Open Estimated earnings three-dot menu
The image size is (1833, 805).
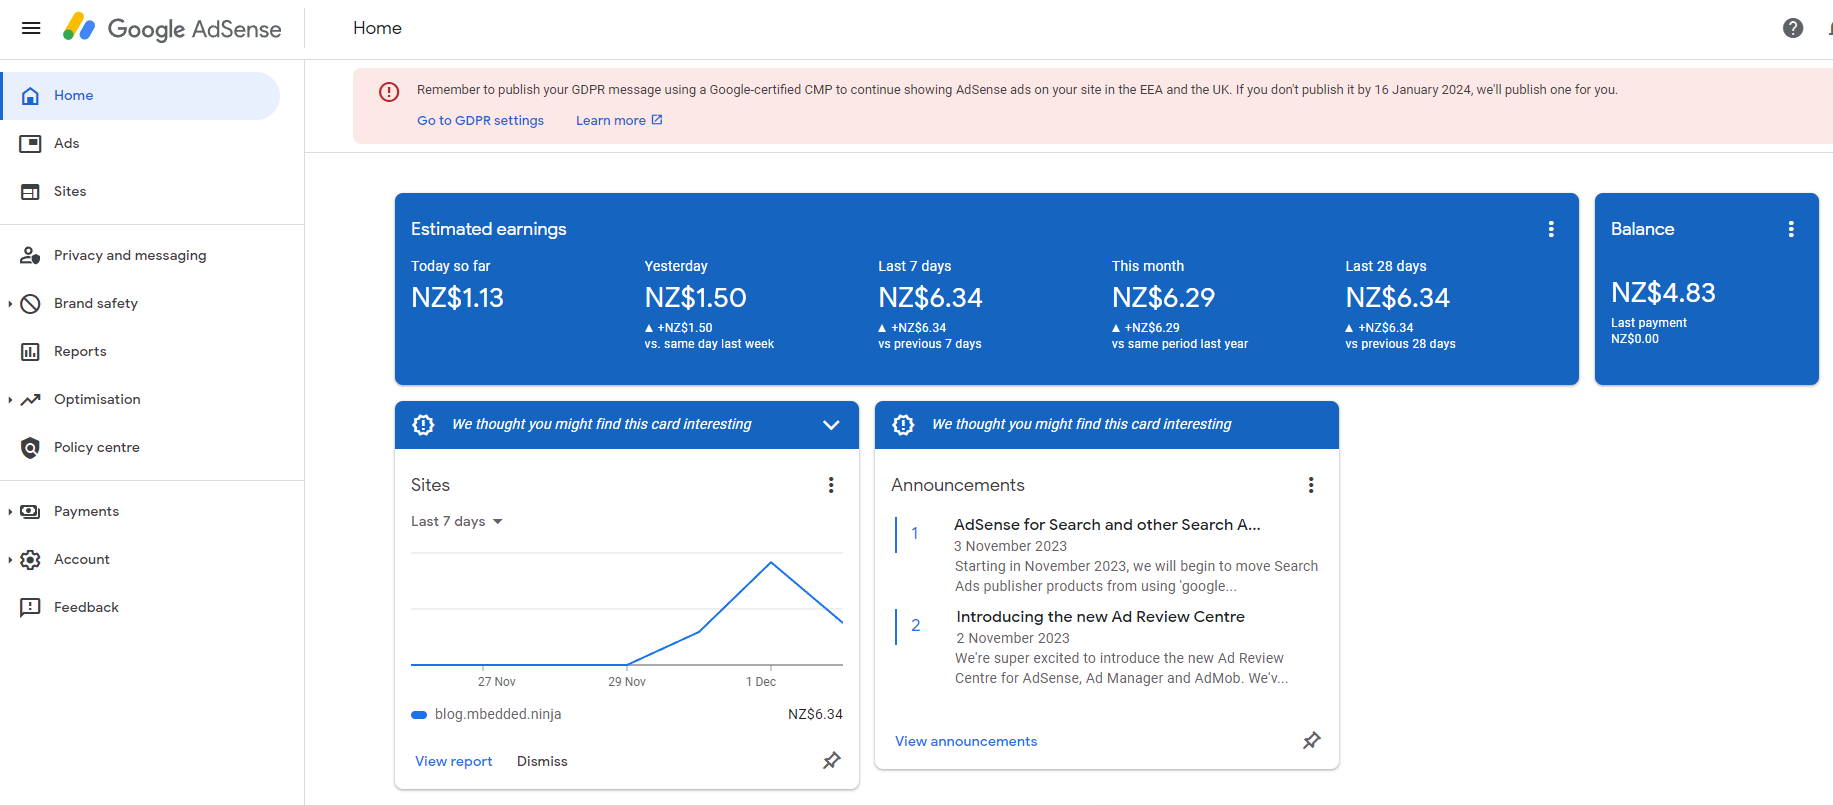pos(1550,229)
